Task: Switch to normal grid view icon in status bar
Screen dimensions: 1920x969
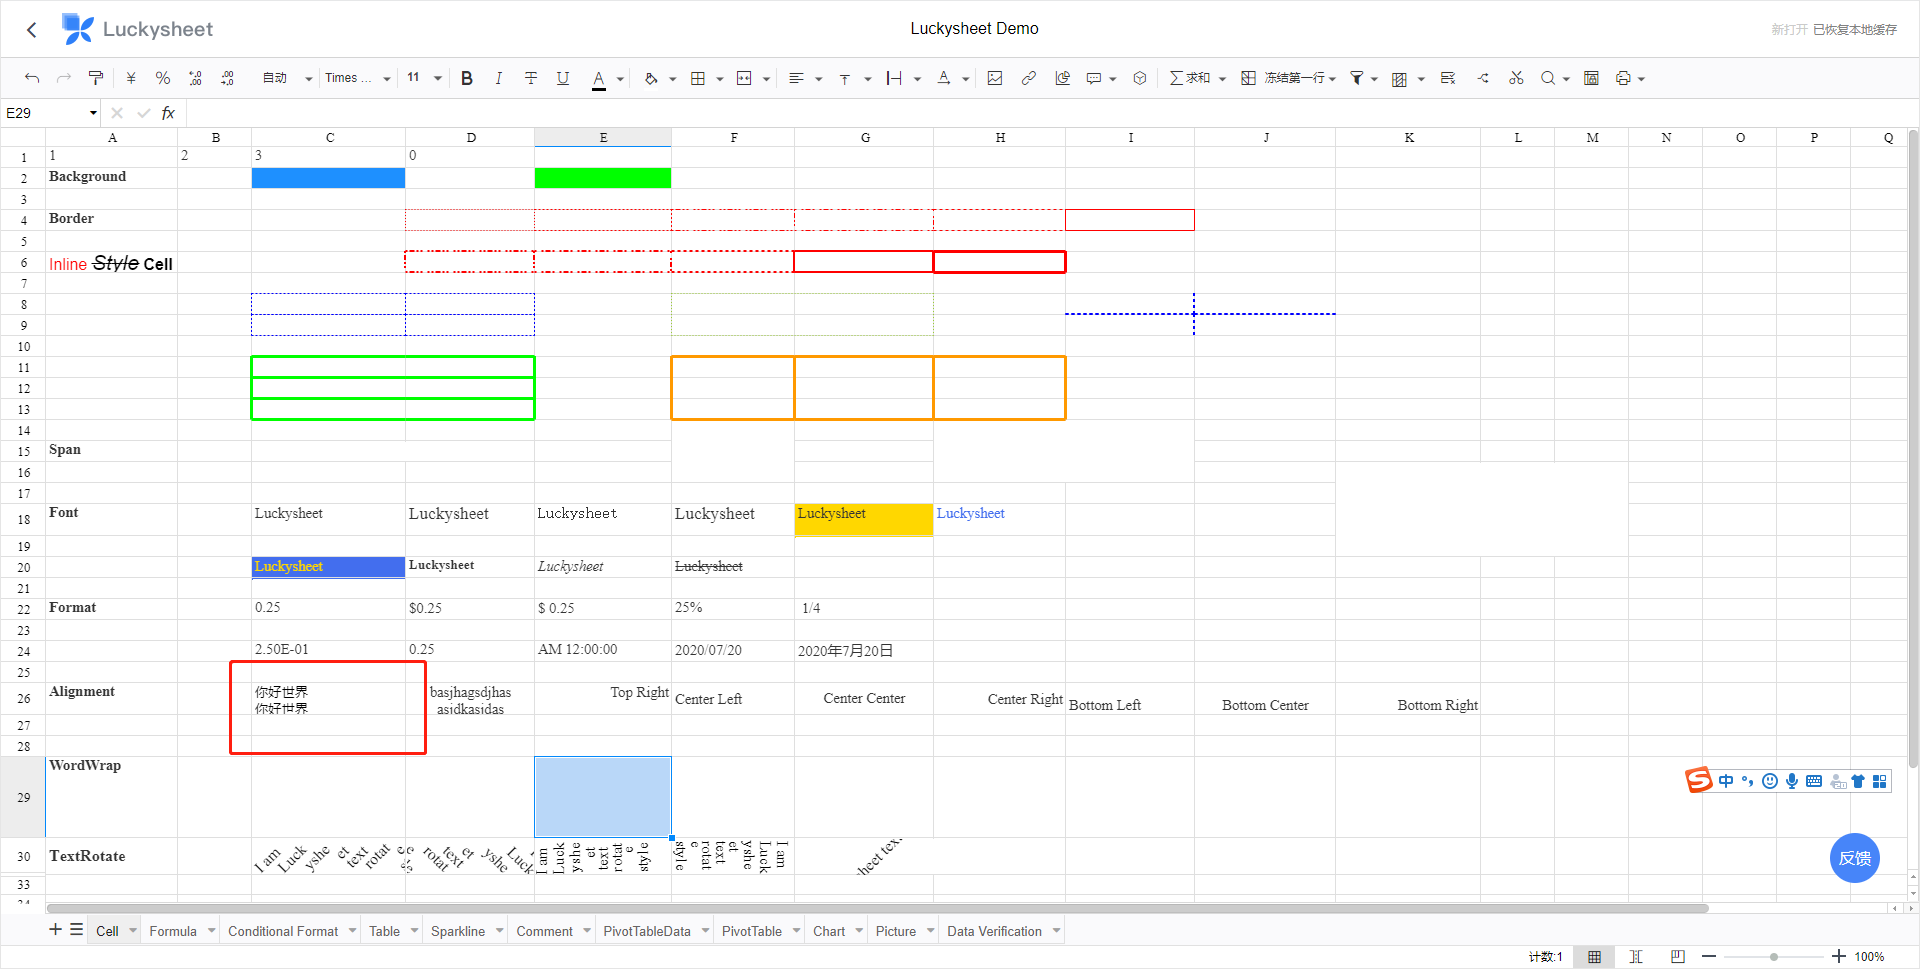Action: (x=1594, y=957)
